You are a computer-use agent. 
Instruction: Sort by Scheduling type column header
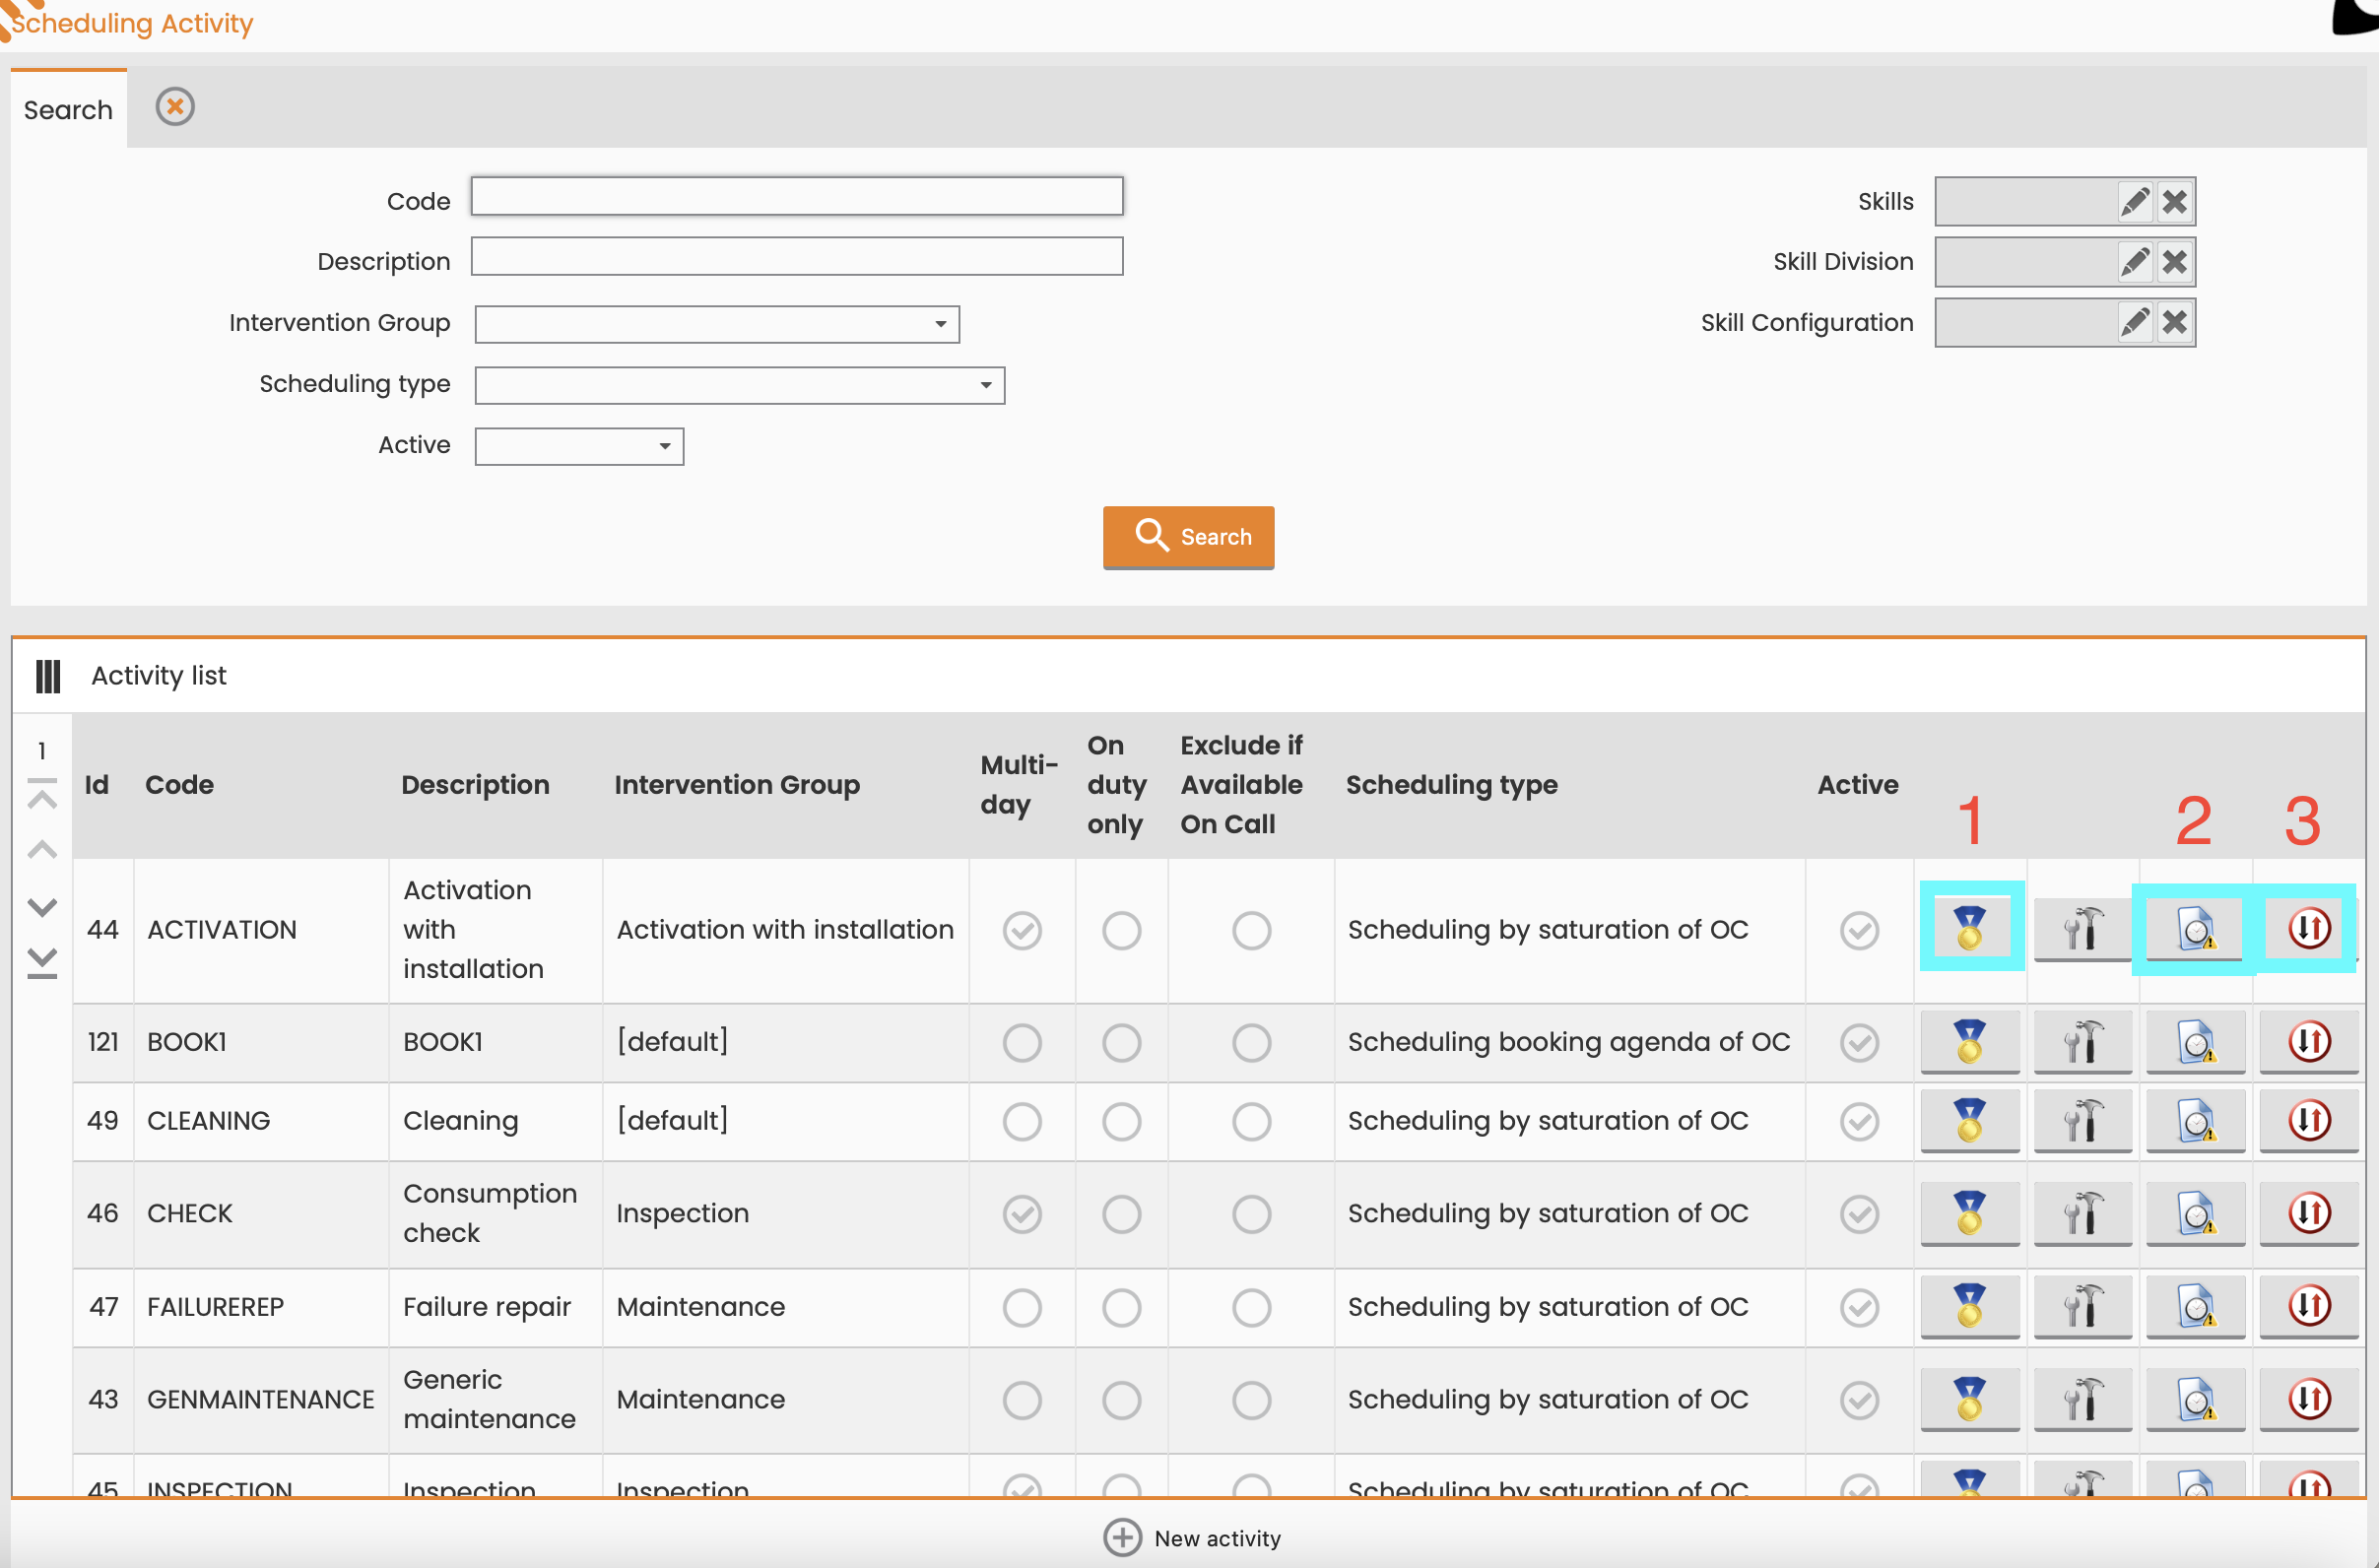pyautogui.click(x=1451, y=785)
